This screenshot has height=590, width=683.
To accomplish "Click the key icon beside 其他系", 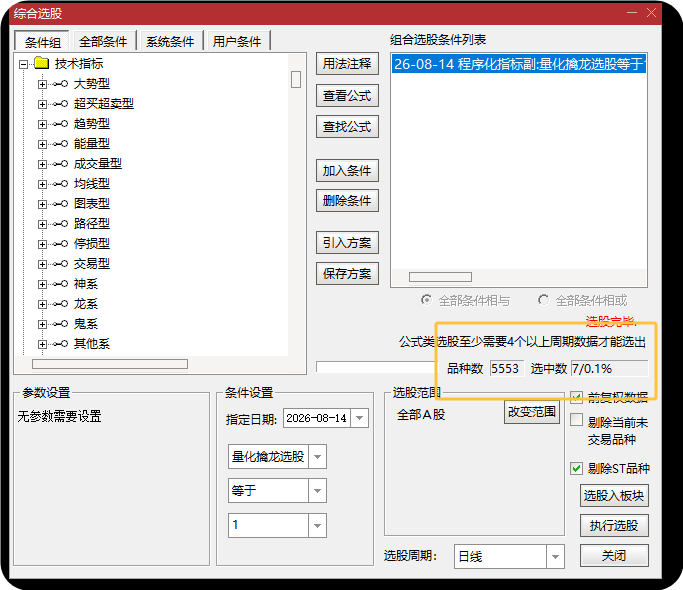I will pyautogui.click(x=61, y=344).
